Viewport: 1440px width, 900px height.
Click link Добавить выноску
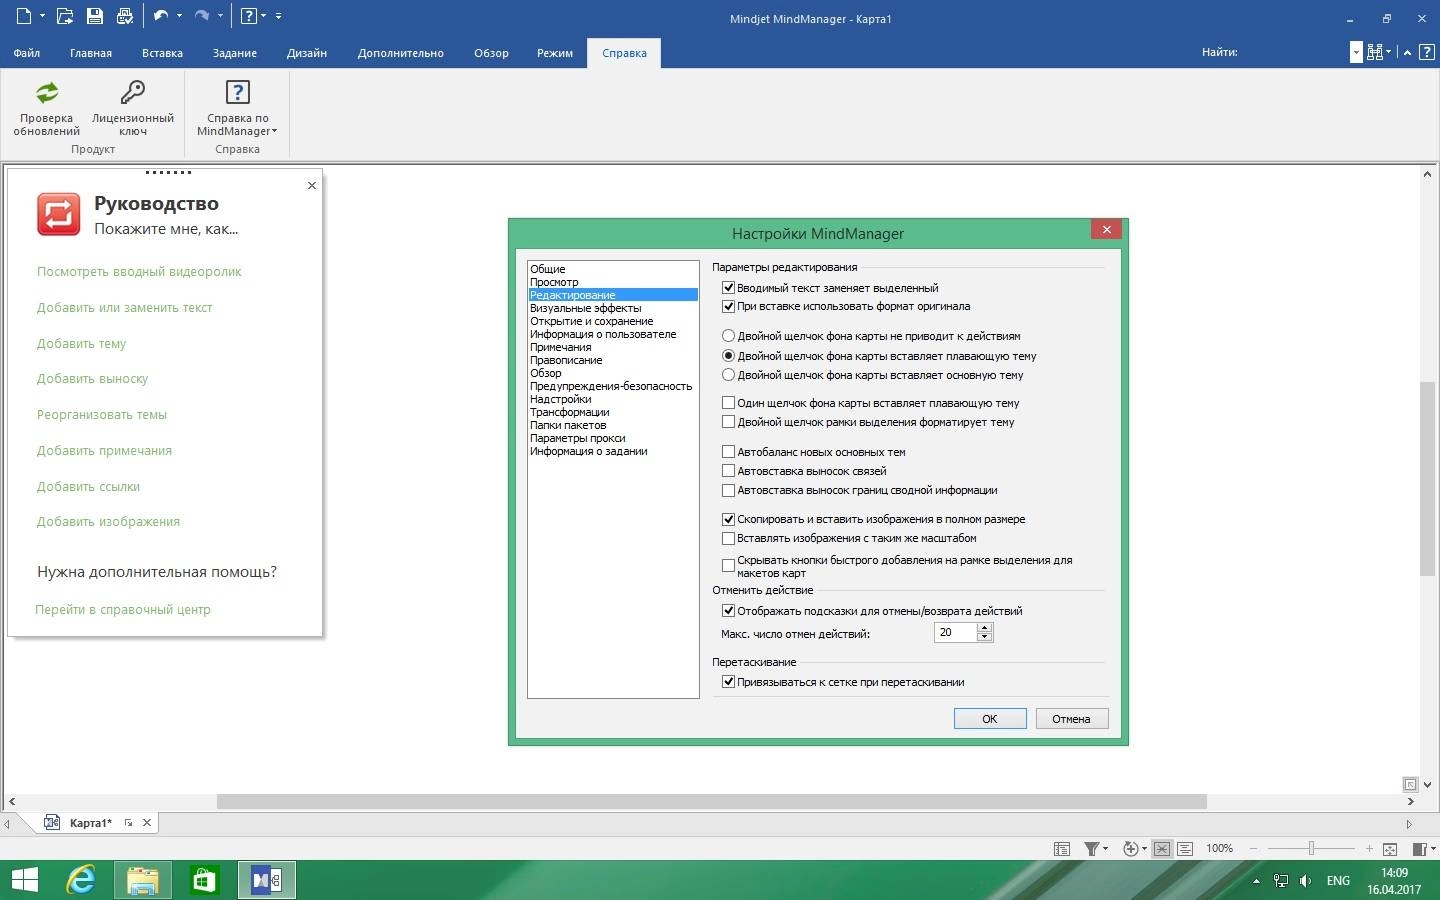coord(92,379)
